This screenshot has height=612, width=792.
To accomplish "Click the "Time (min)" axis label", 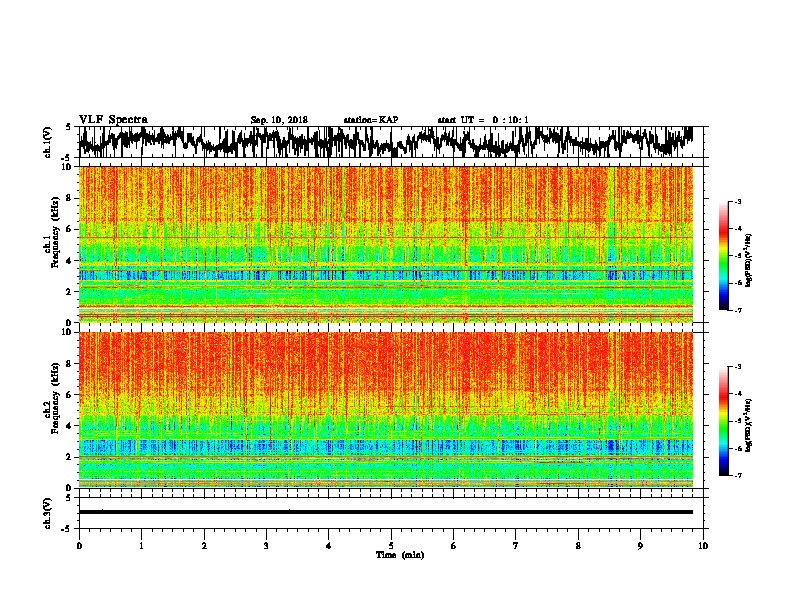I will pyautogui.click(x=400, y=555).
